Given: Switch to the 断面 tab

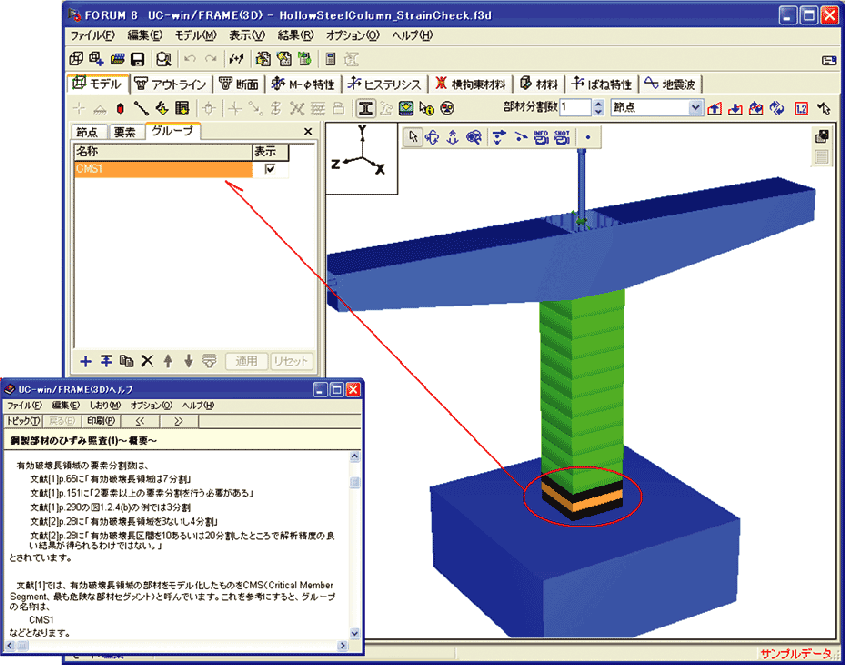Looking at the screenshot, I should 239,84.
